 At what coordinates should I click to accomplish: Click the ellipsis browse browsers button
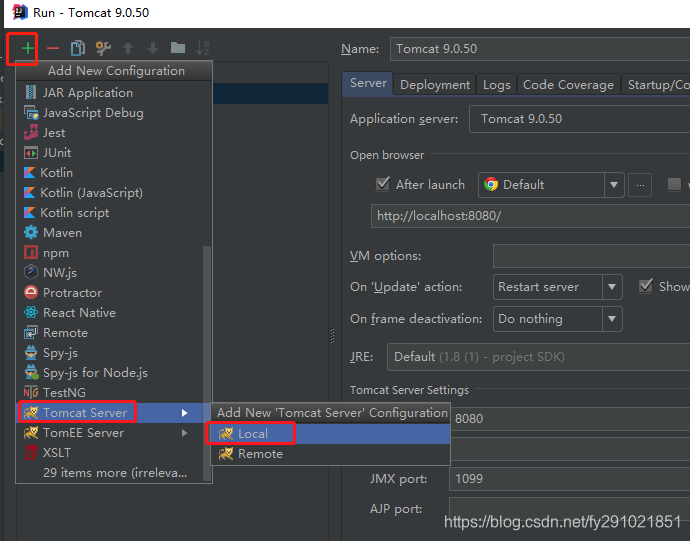[640, 185]
